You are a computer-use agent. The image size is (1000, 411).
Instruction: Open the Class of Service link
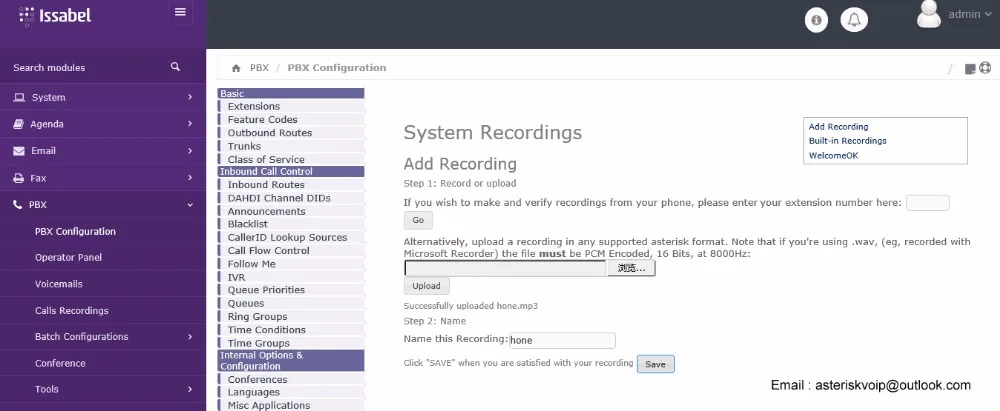[x=266, y=160]
